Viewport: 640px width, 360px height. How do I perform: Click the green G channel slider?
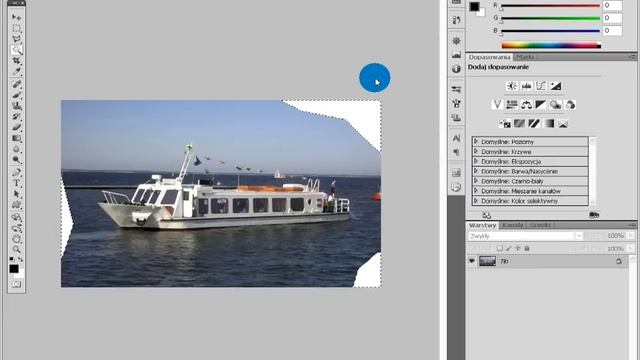click(x=550, y=18)
